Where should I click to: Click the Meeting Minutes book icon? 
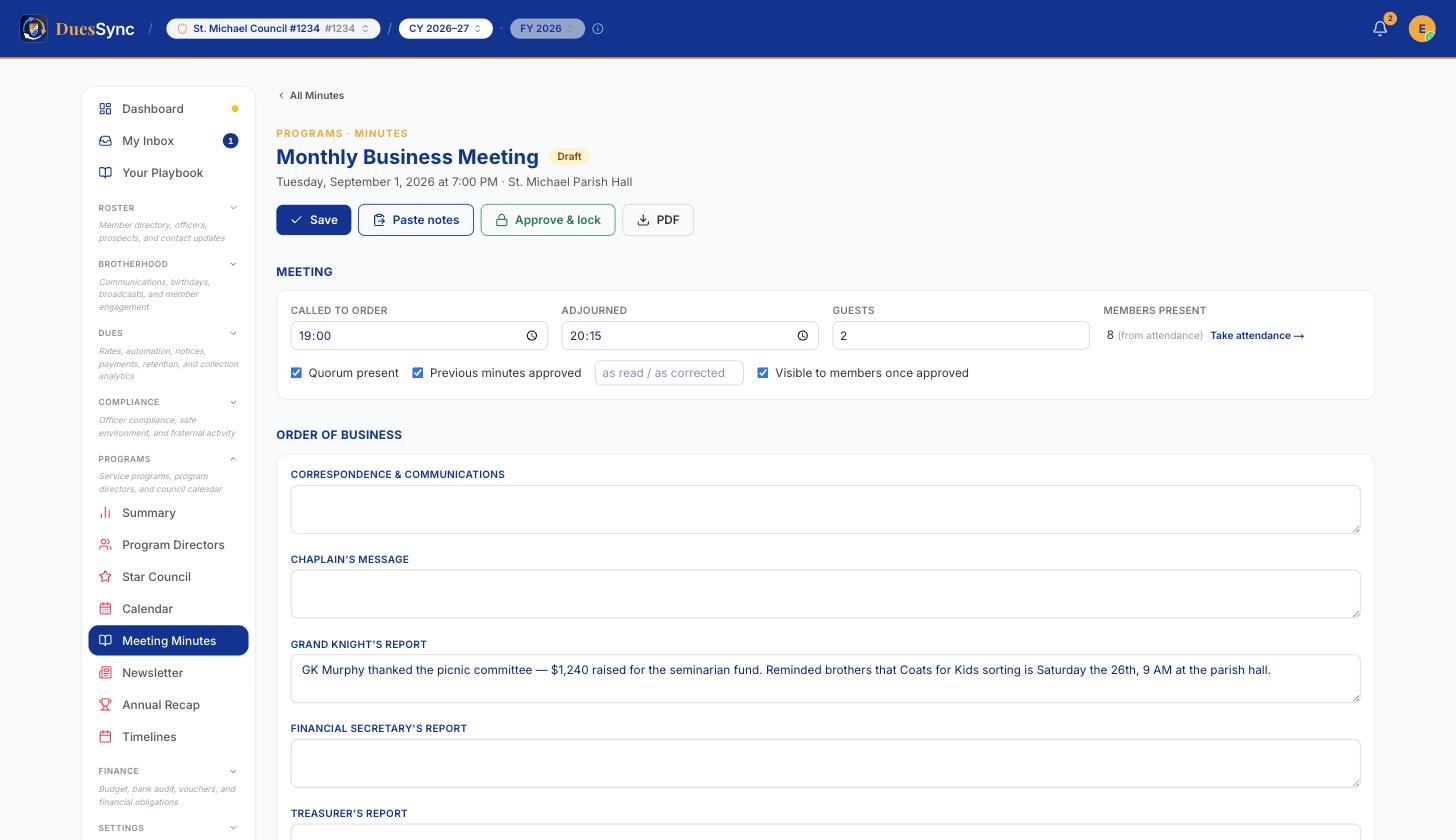click(x=105, y=641)
